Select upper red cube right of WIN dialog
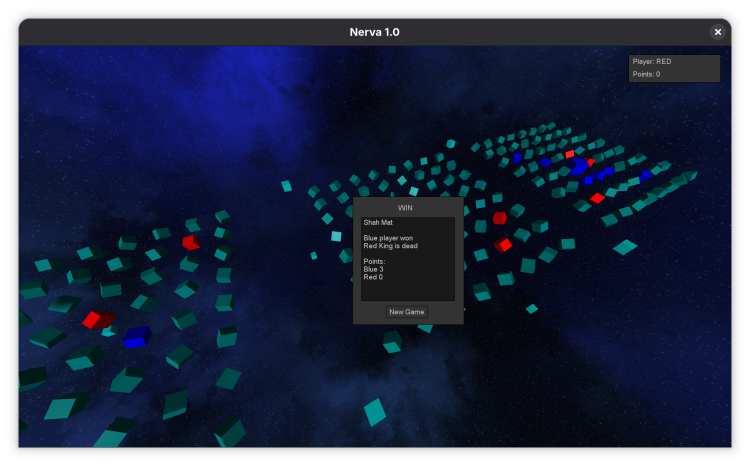Image resolution: width=750 pixels, height=466 pixels. tap(499, 218)
